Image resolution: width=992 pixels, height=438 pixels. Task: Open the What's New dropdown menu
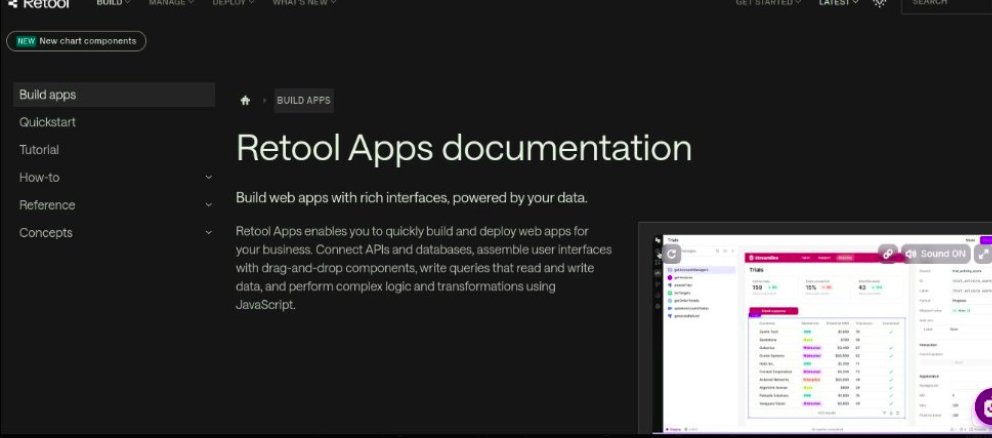(304, 3)
